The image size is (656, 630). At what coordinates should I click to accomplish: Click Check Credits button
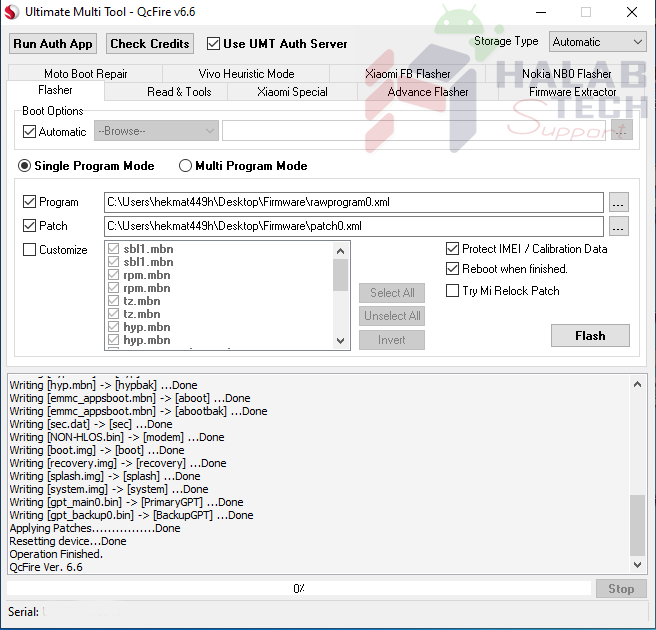tap(150, 44)
